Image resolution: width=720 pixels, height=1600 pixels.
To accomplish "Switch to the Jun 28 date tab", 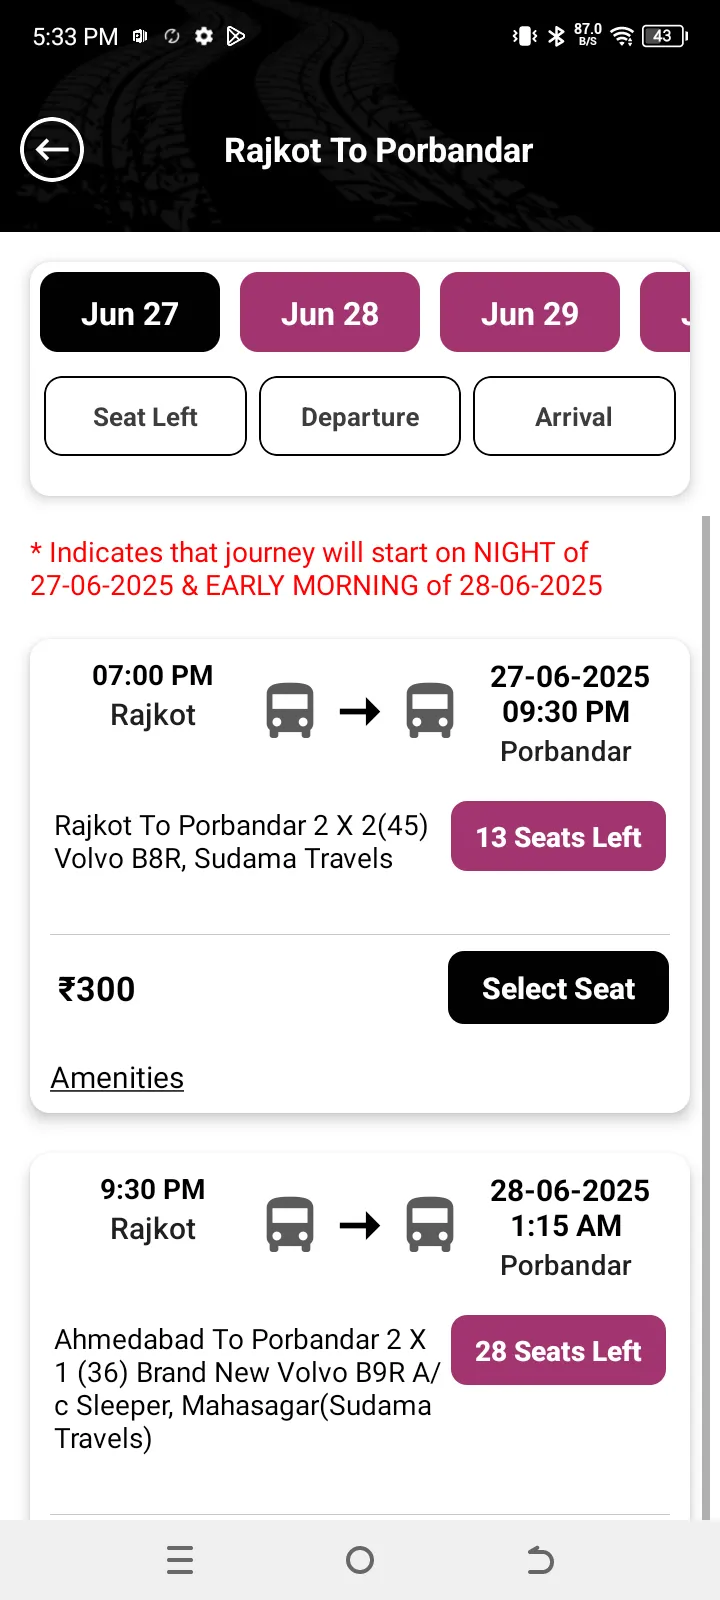I will click(x=330, y=313).
